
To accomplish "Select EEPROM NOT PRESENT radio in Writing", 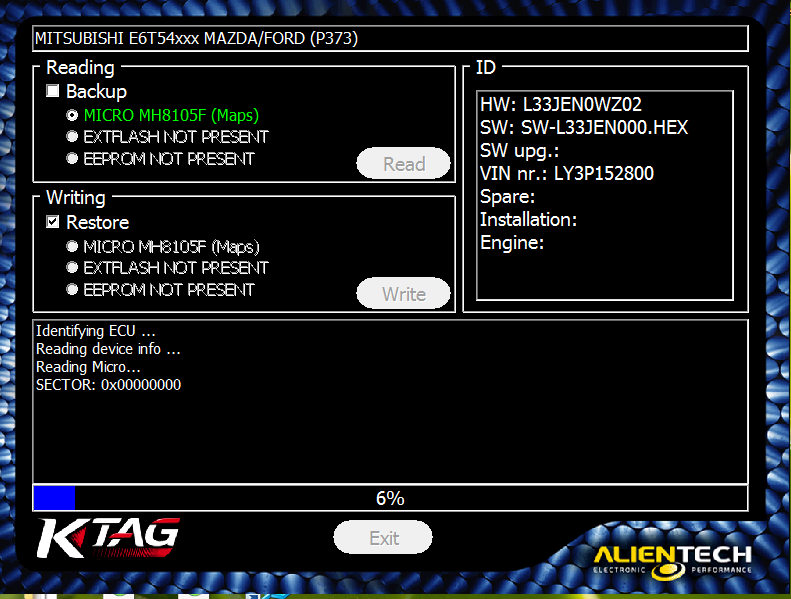I will 72,289.
